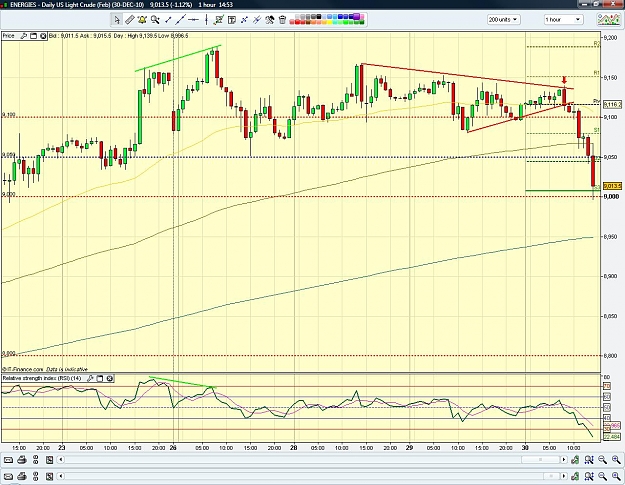The width and height of the screenshot is (625, 485).
Task: Click left scroll arrow of lowest horizontal scrollbar
Action: 61,476
